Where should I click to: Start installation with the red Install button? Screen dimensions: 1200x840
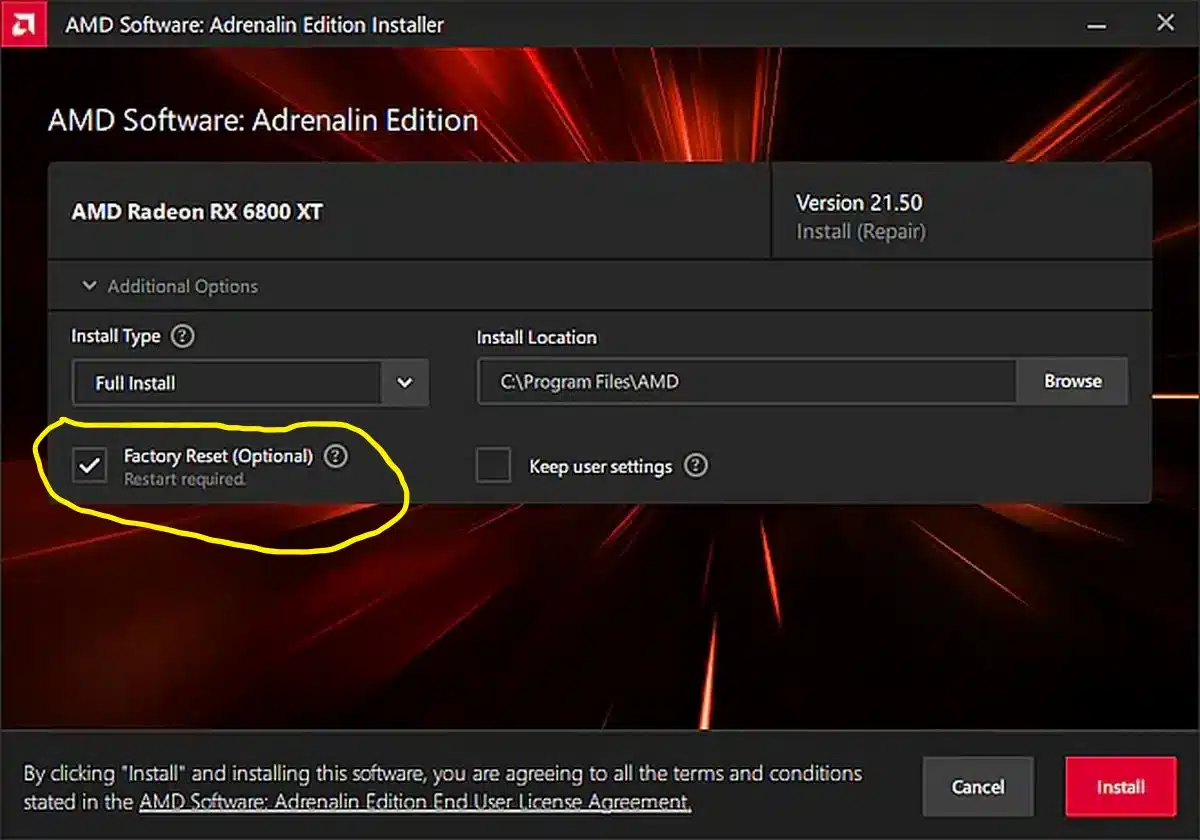pos(1120,787)
